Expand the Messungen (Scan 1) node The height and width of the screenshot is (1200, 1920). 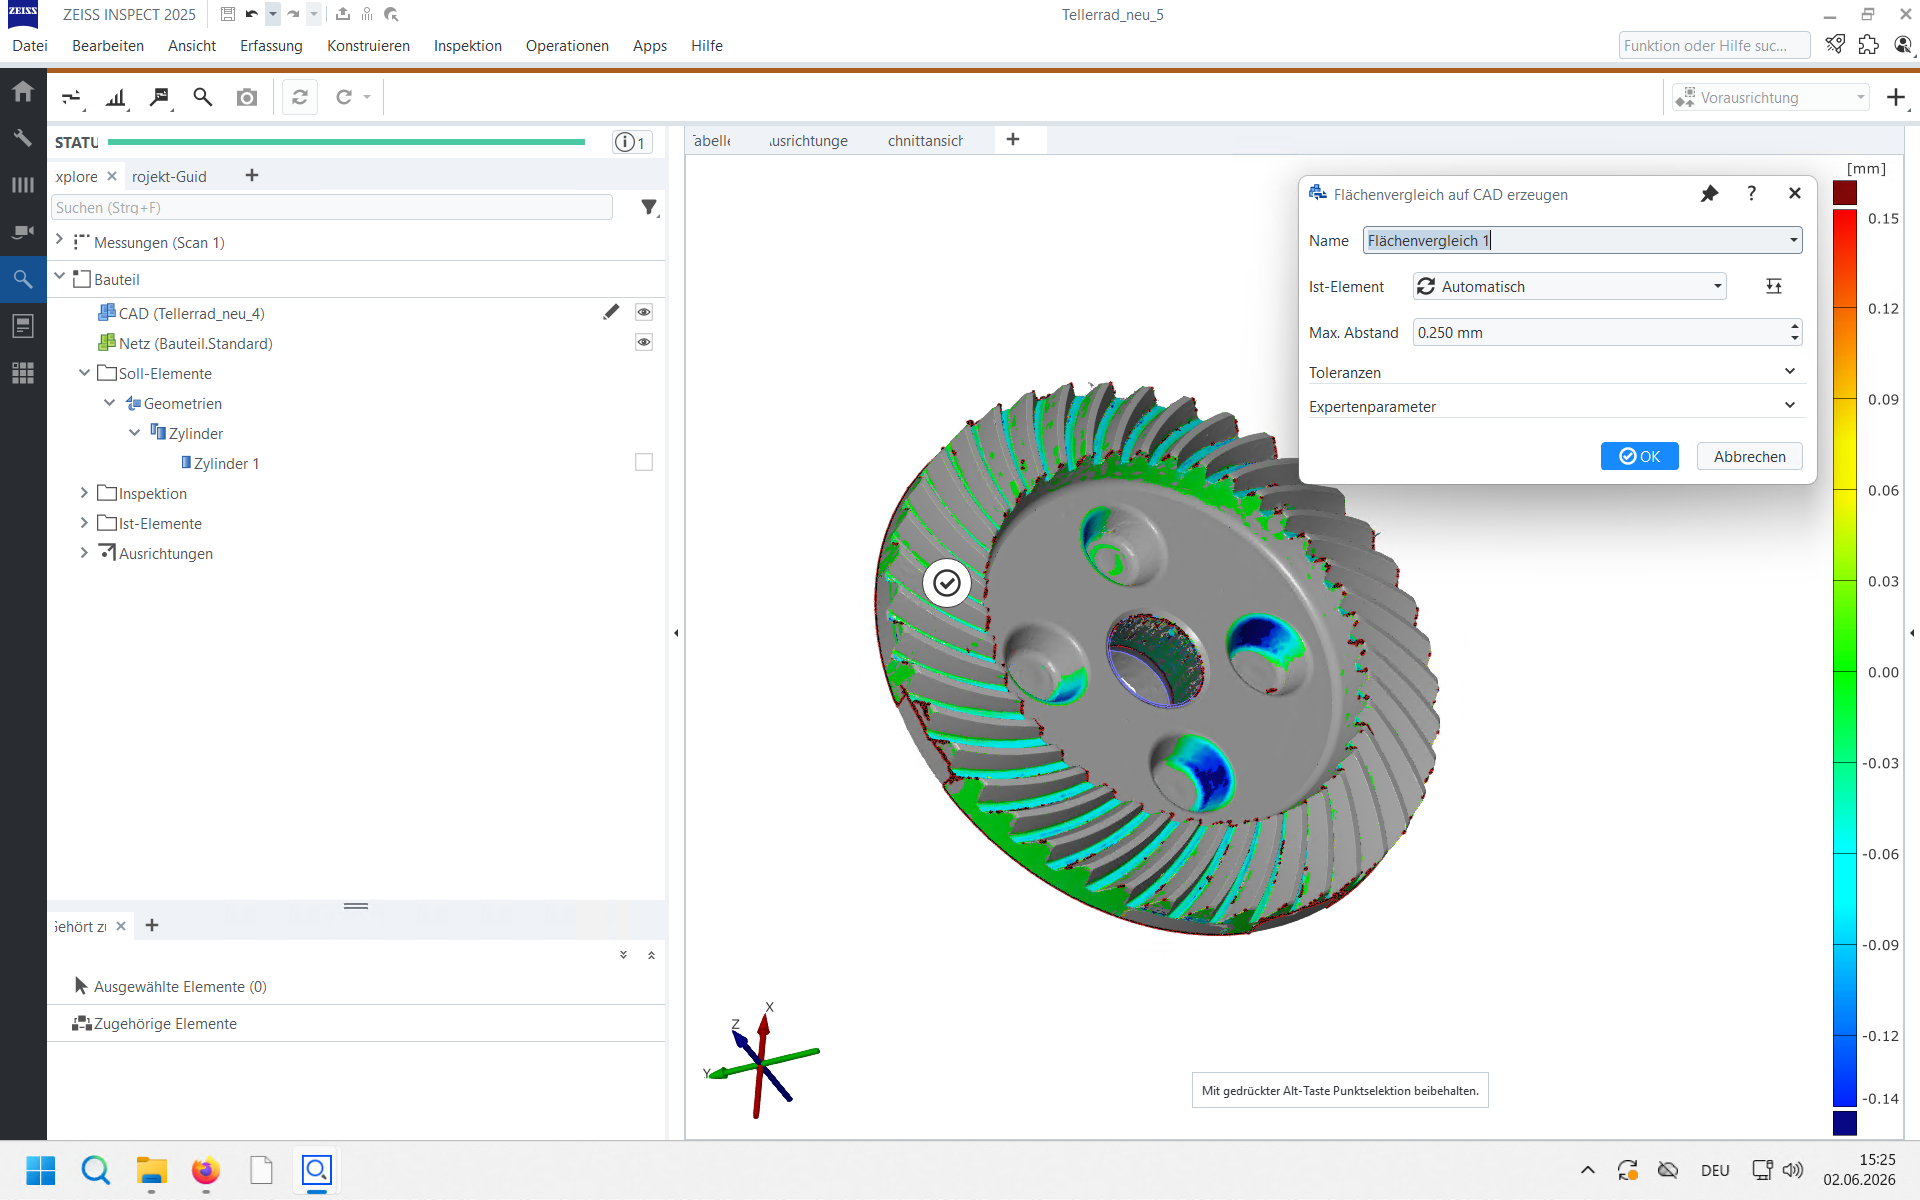tap(60, 240)
